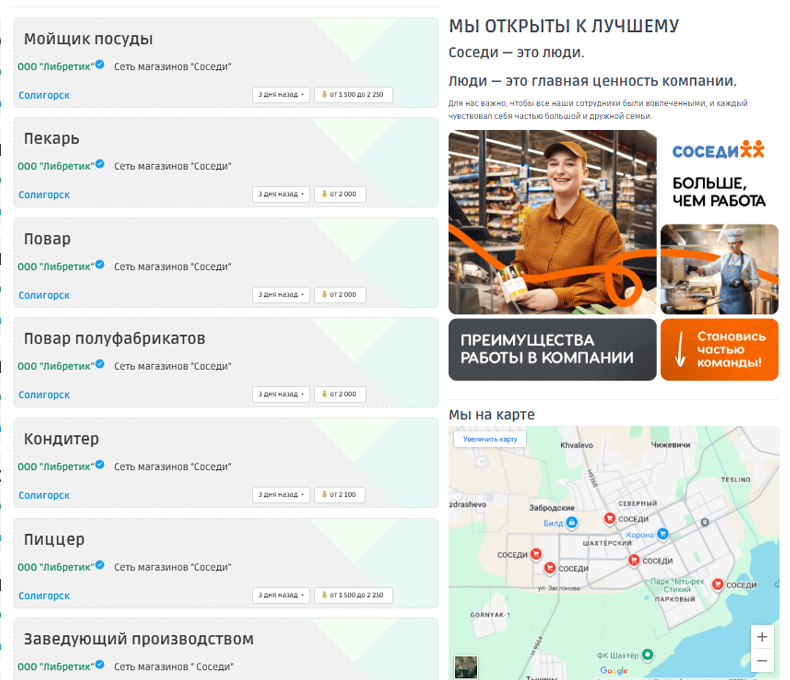790x680 pixels.
Task: Open Заведующий производством vacancy
Action: [139, 639]
